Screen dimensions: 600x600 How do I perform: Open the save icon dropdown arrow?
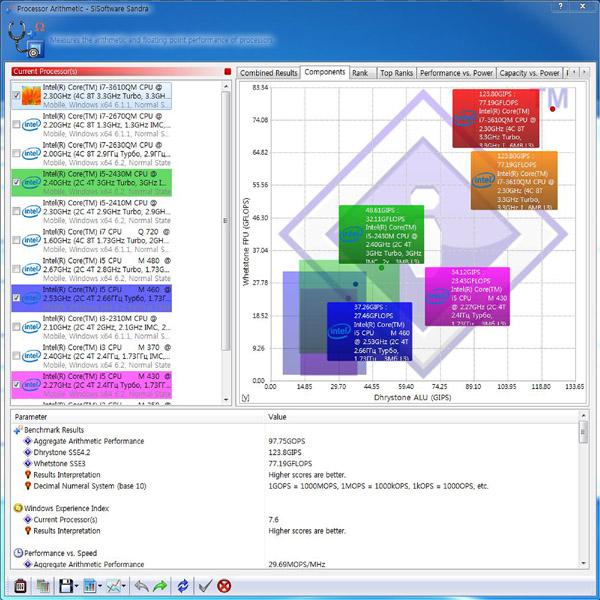pyautogui.click(x=76, y=586)
